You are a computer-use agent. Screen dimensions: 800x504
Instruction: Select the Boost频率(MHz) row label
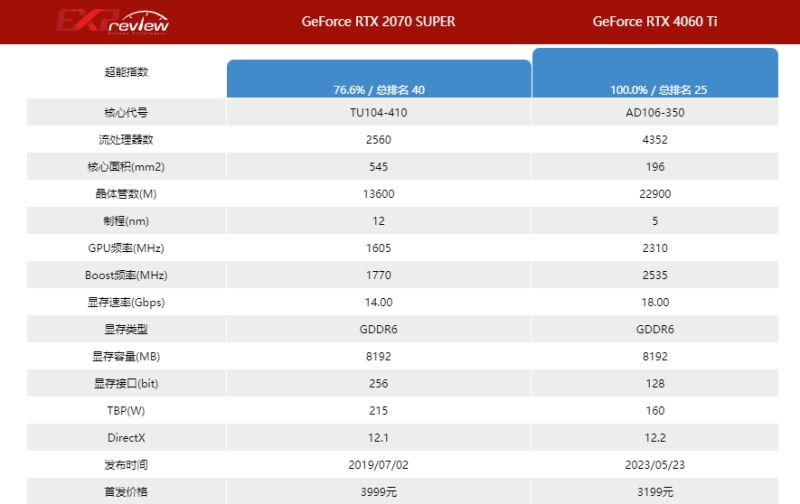tap(126, 274)
